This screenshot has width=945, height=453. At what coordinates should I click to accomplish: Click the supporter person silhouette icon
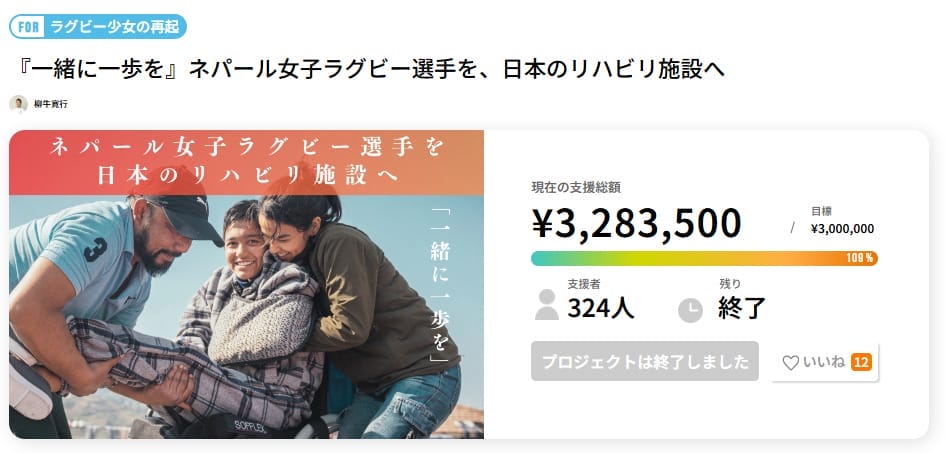546,304
